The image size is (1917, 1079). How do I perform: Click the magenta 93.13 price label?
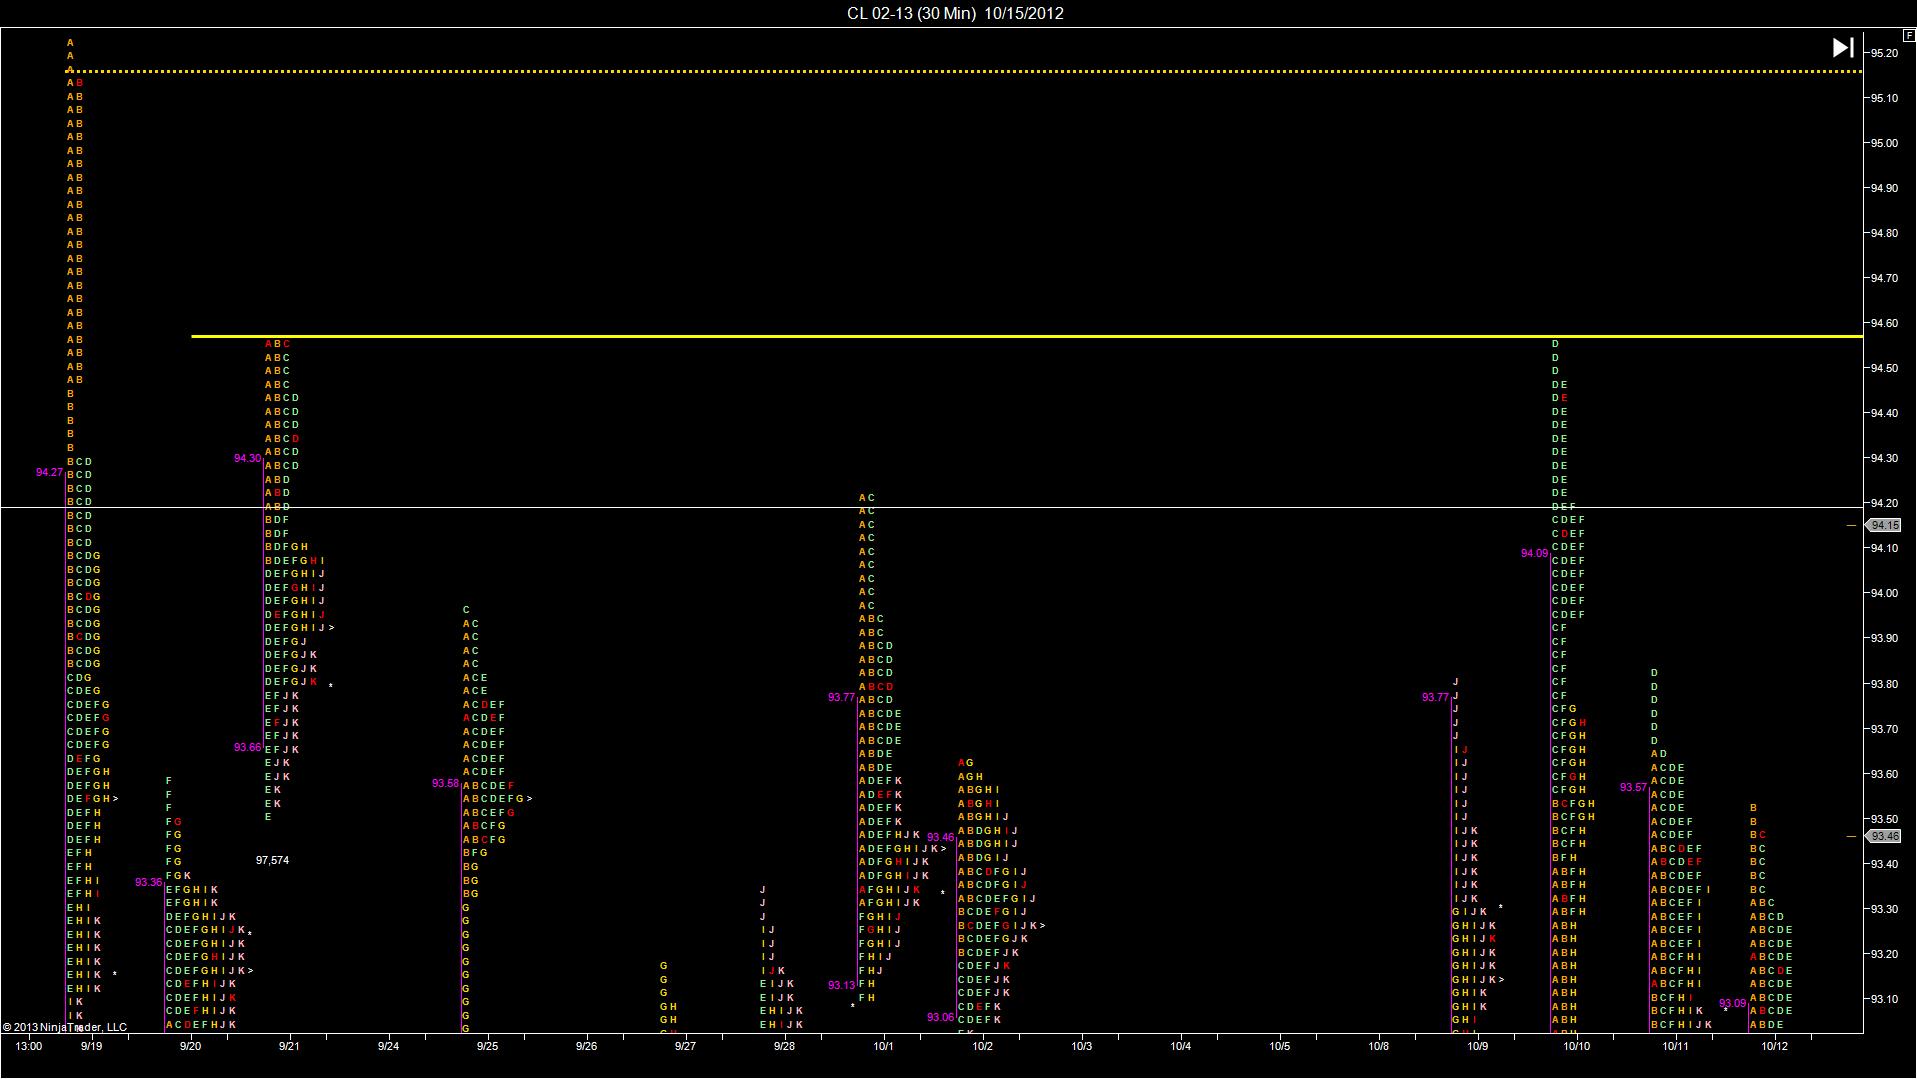tap(841, 985)
